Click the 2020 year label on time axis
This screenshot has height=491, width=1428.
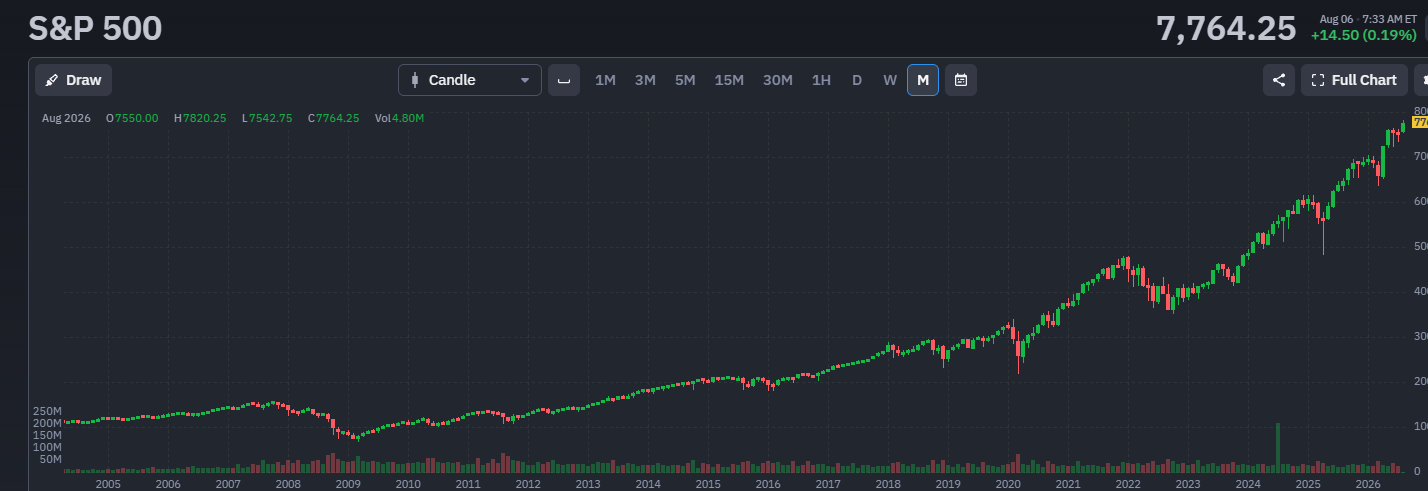1008,484
